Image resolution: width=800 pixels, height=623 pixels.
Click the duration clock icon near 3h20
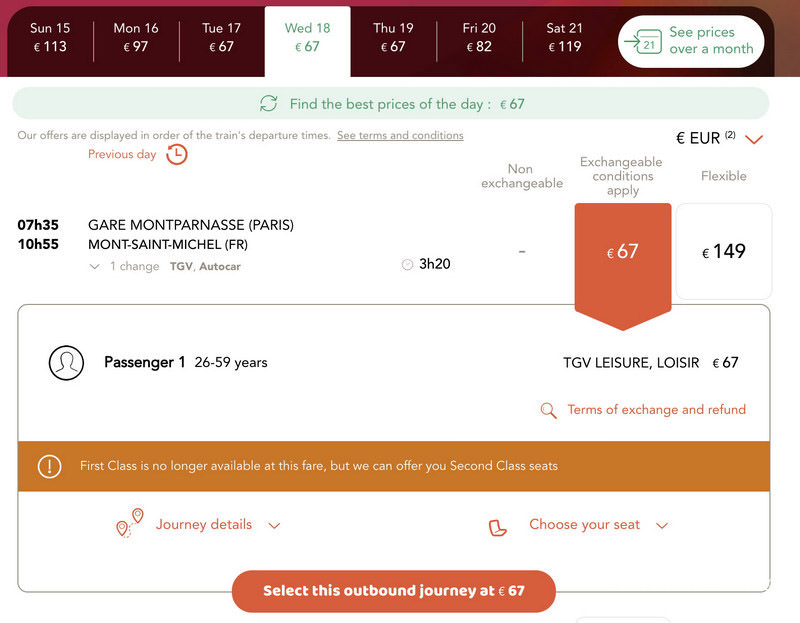[407, 264]
